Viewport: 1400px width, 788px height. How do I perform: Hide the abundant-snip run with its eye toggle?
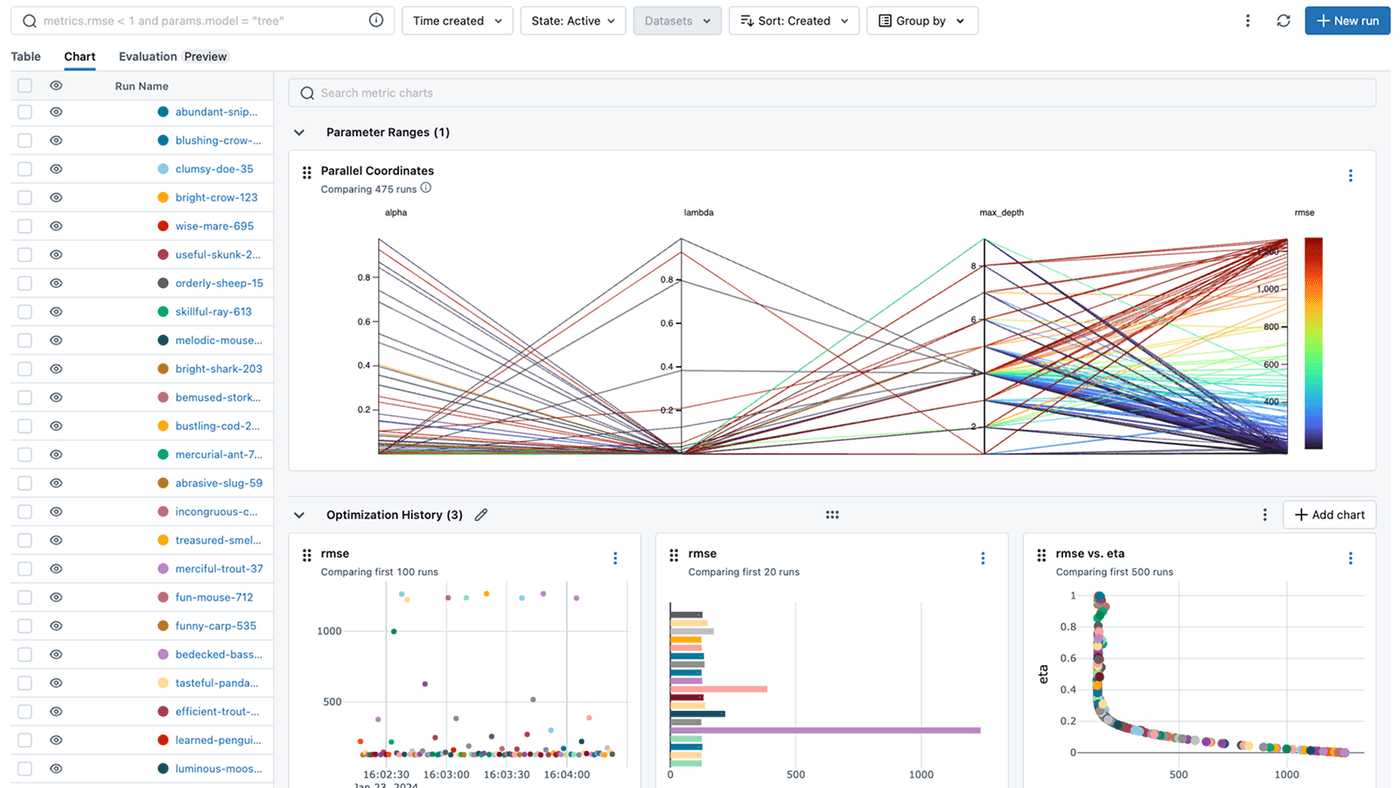tap(55, 112)
